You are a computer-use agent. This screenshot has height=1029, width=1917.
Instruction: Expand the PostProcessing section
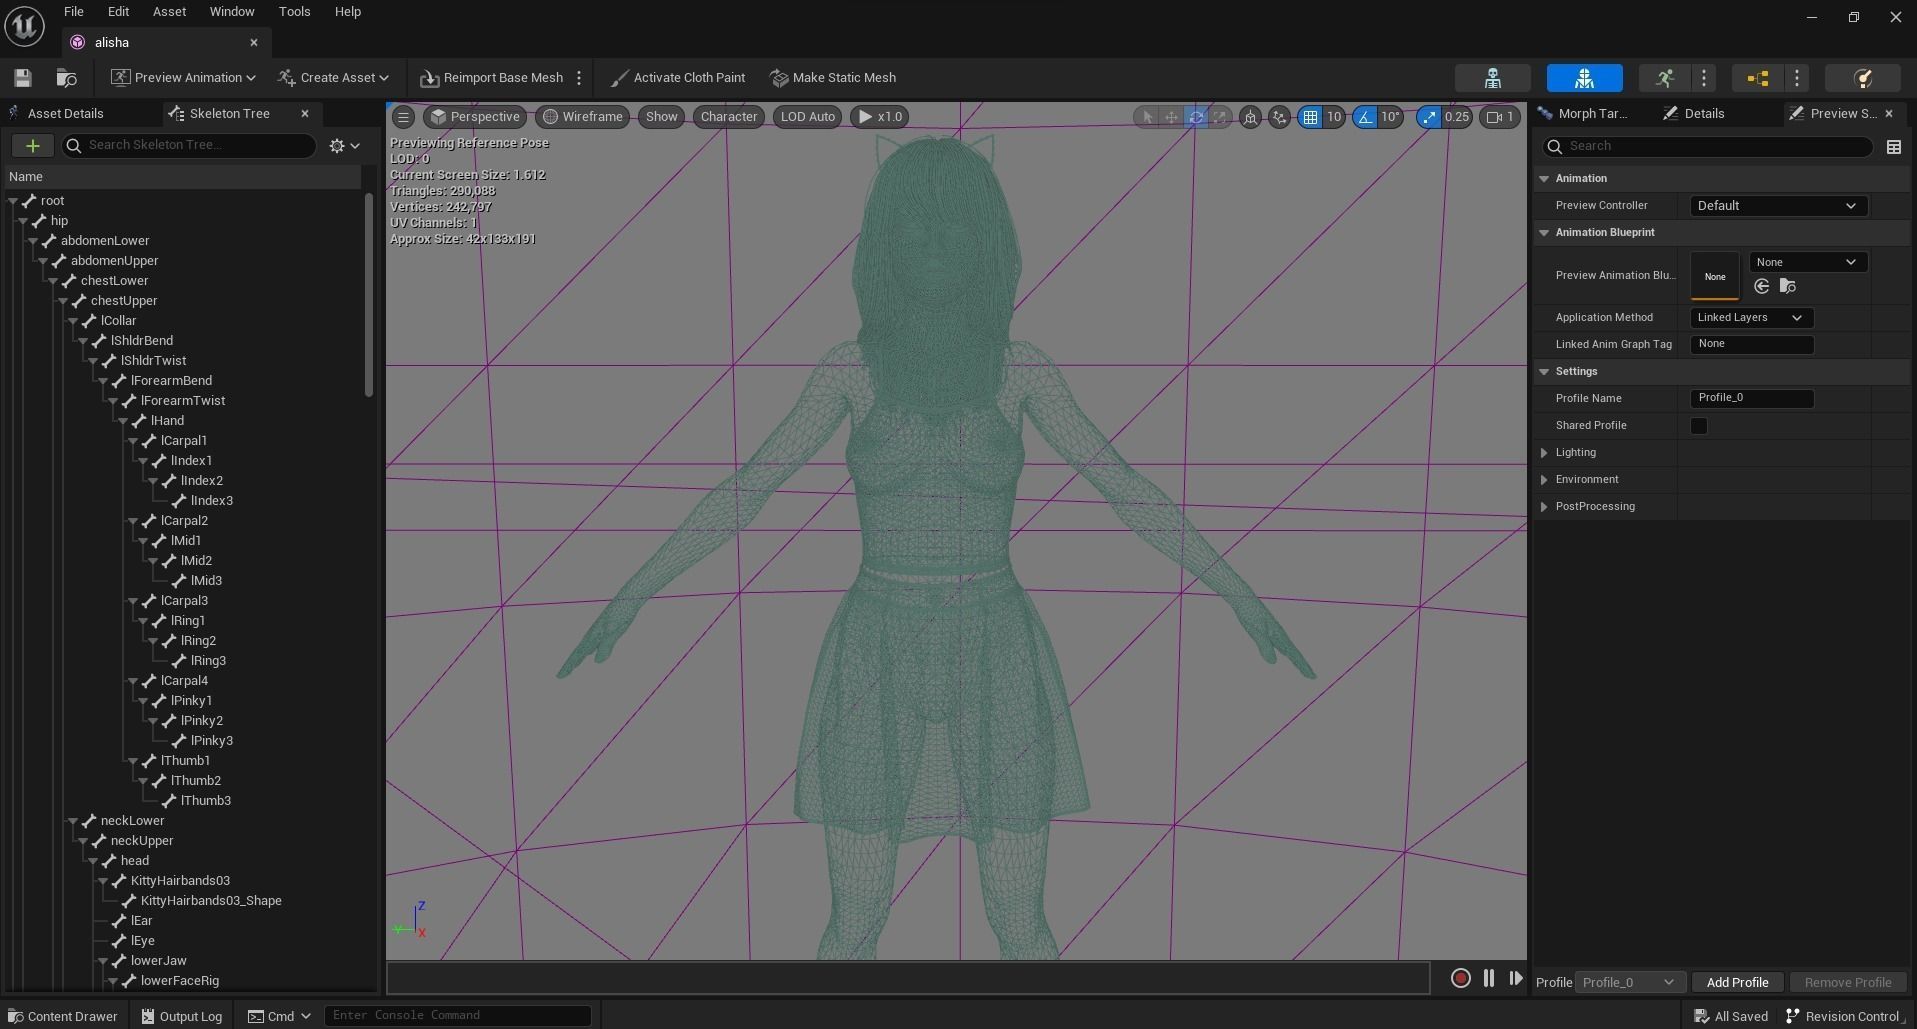point(1544,507)
